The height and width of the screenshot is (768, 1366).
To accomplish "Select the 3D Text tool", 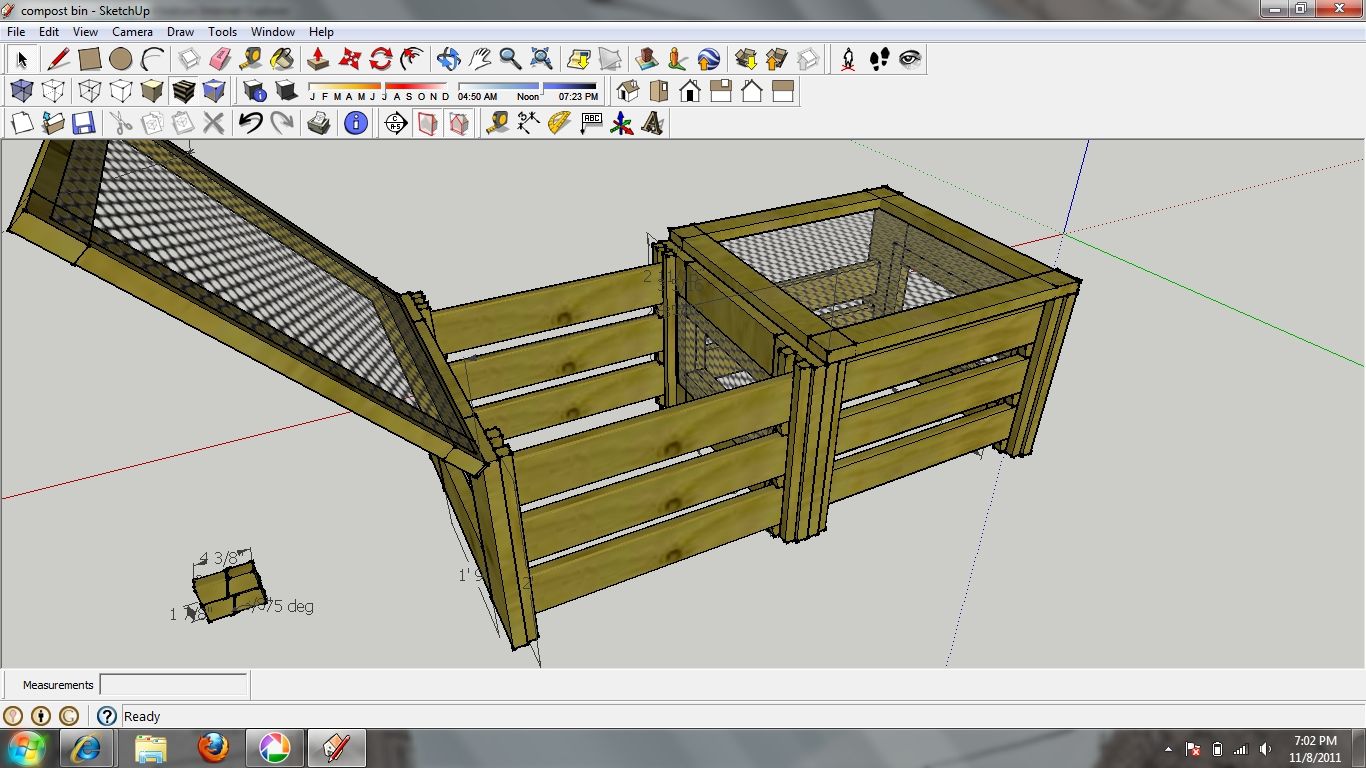I will pyautogui.click(x=655, y=123).
